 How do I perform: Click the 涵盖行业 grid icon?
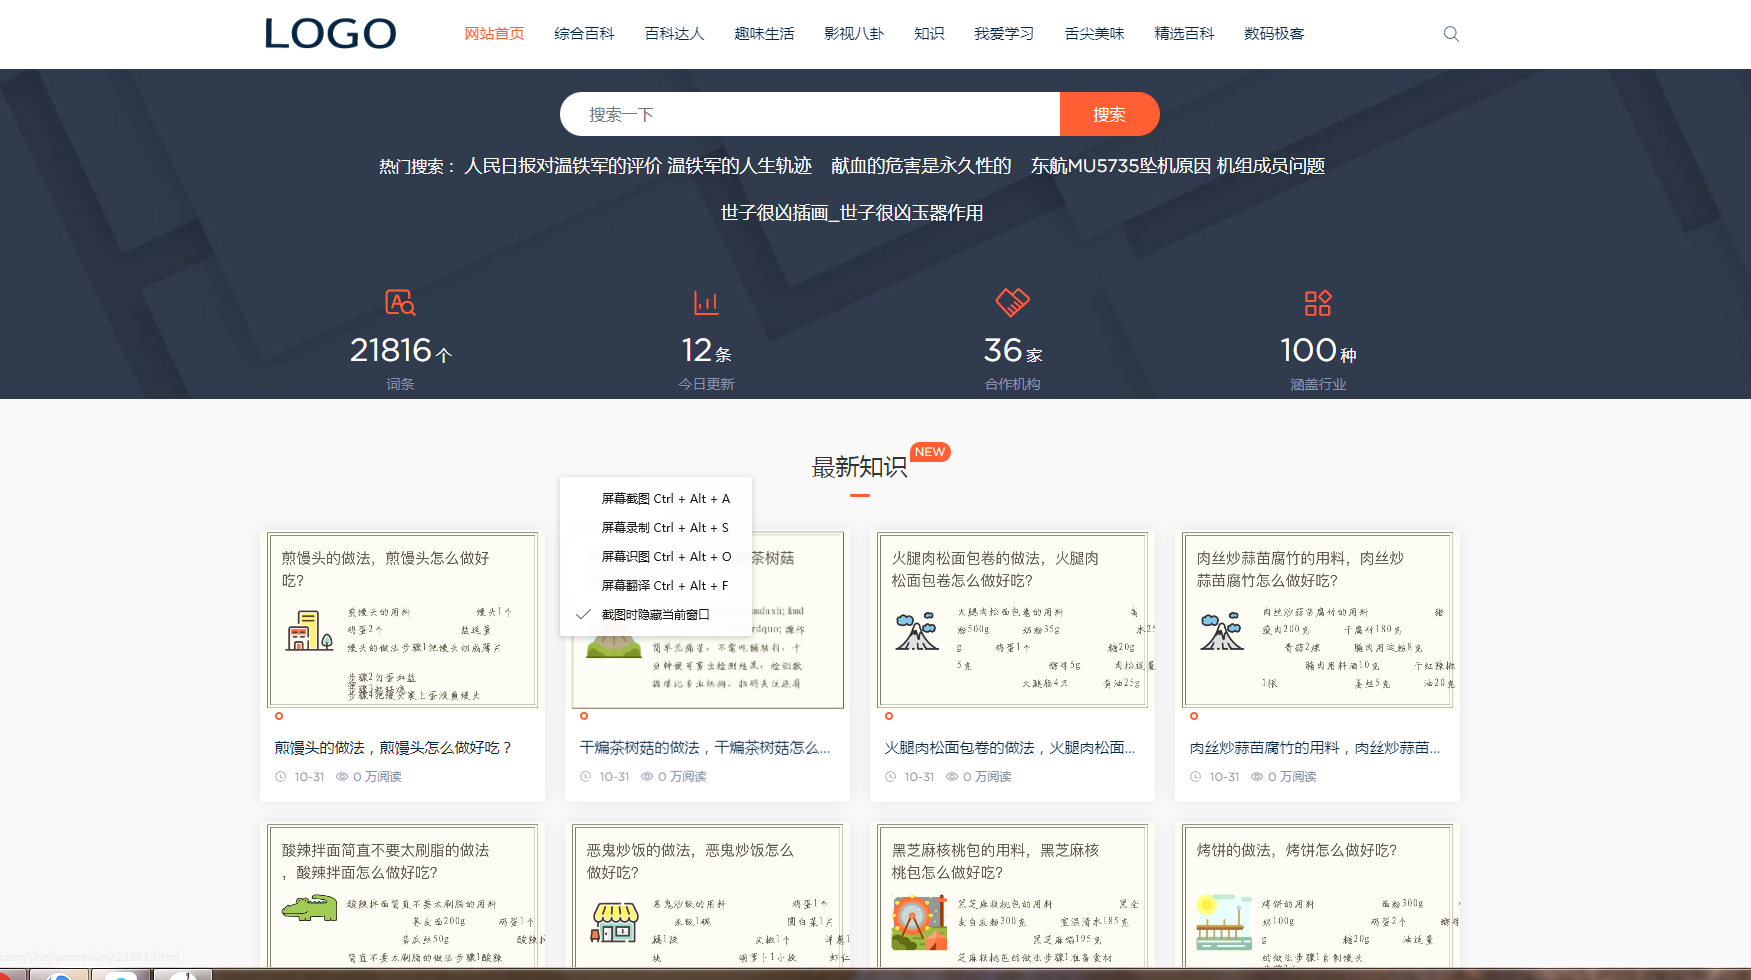tap(1318, 302)
